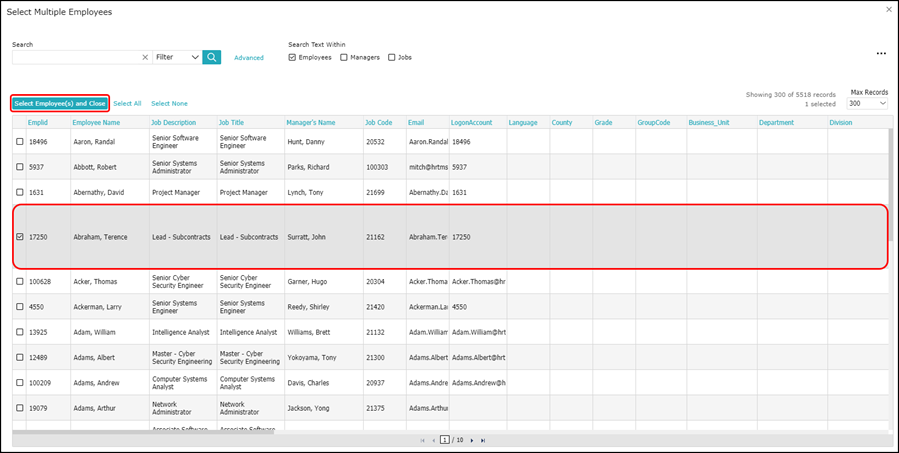Close the Select Multiple Employees dialog
899x453 pixels.
[x=890, y=10]
